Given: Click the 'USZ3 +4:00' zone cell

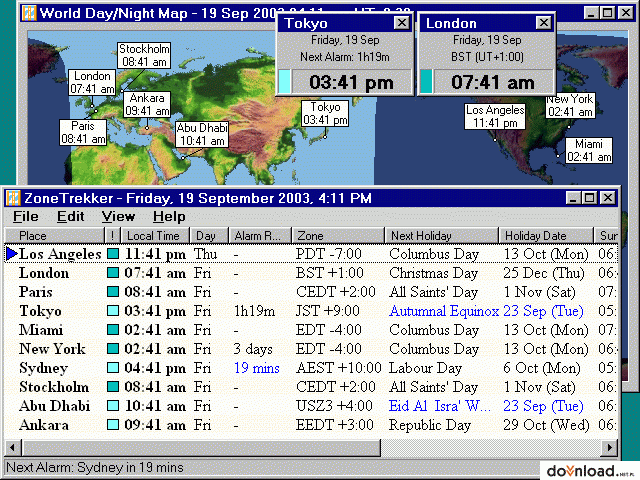Looking at the screenshot, I should (x=334, y=406).
